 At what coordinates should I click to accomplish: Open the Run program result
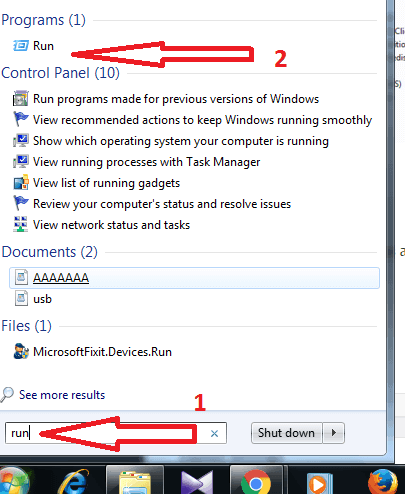pyautogui.click(x=33, y=46)
